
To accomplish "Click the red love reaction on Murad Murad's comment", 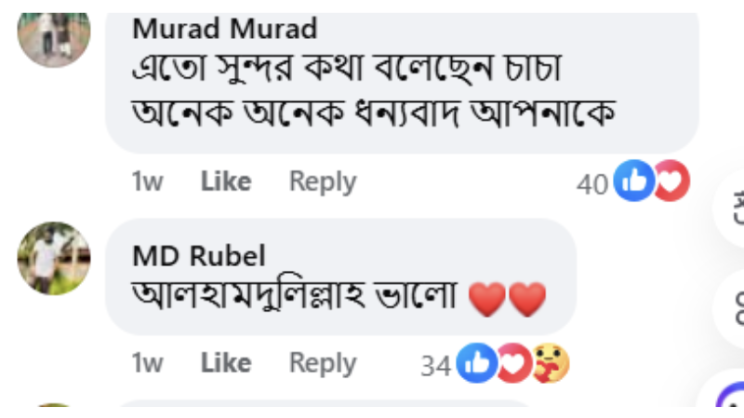I will tap(670, 182).
